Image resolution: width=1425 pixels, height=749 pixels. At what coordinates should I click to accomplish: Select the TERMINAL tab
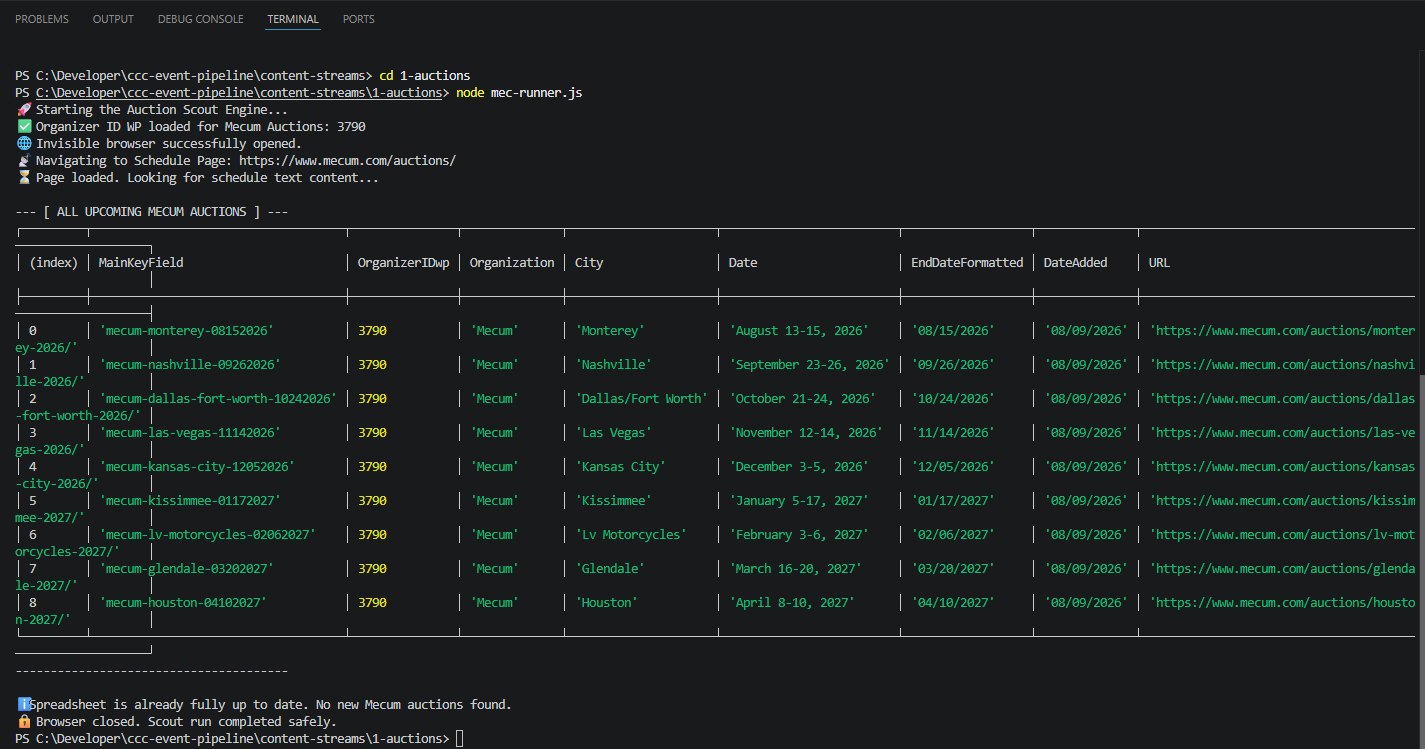[x=293, y=19]
